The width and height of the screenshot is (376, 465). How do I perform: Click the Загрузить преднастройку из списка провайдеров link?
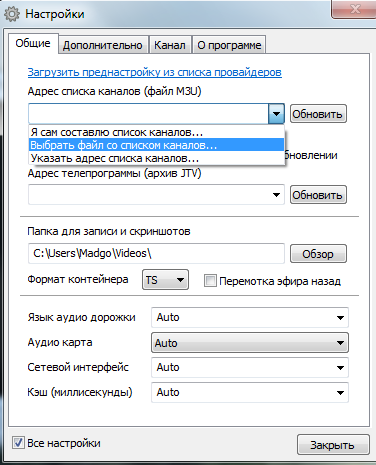pos(155,72)
